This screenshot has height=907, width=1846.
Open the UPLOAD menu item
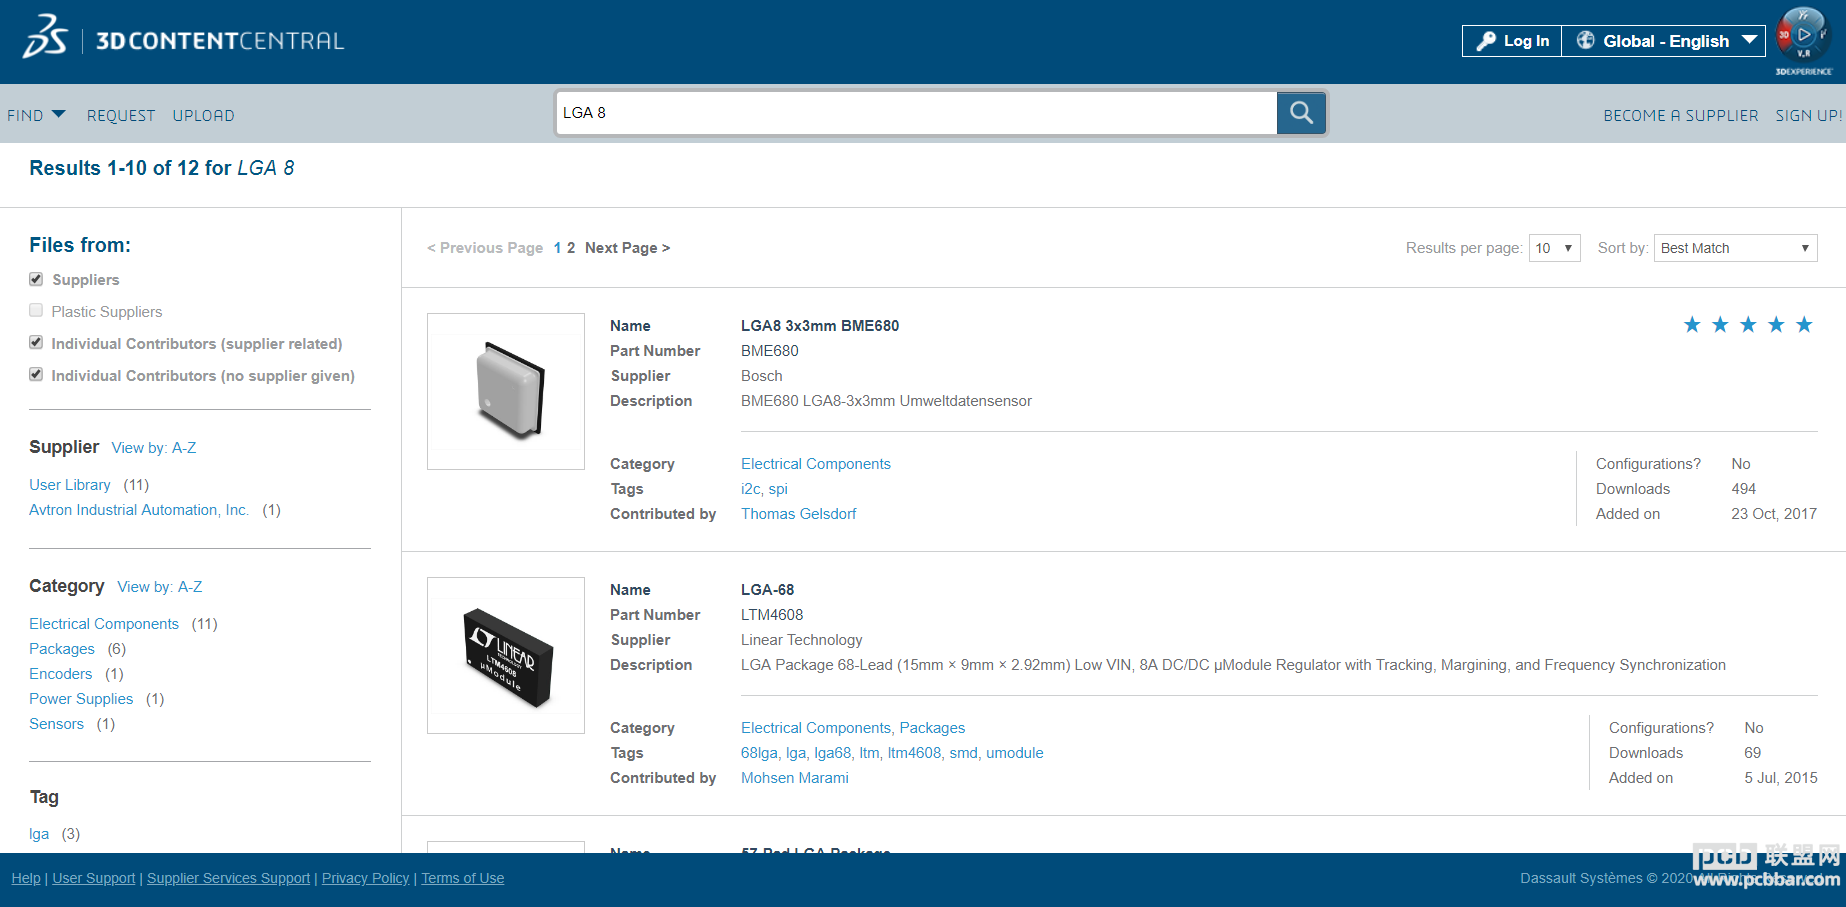203,115
